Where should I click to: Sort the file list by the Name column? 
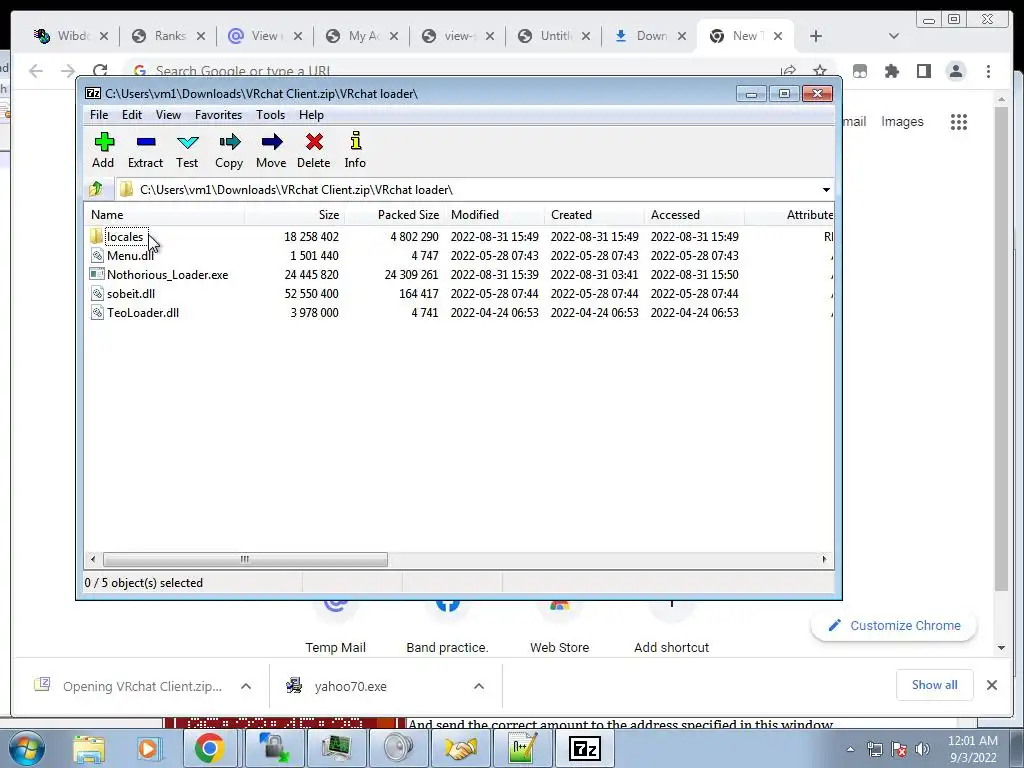pos(165,215)
